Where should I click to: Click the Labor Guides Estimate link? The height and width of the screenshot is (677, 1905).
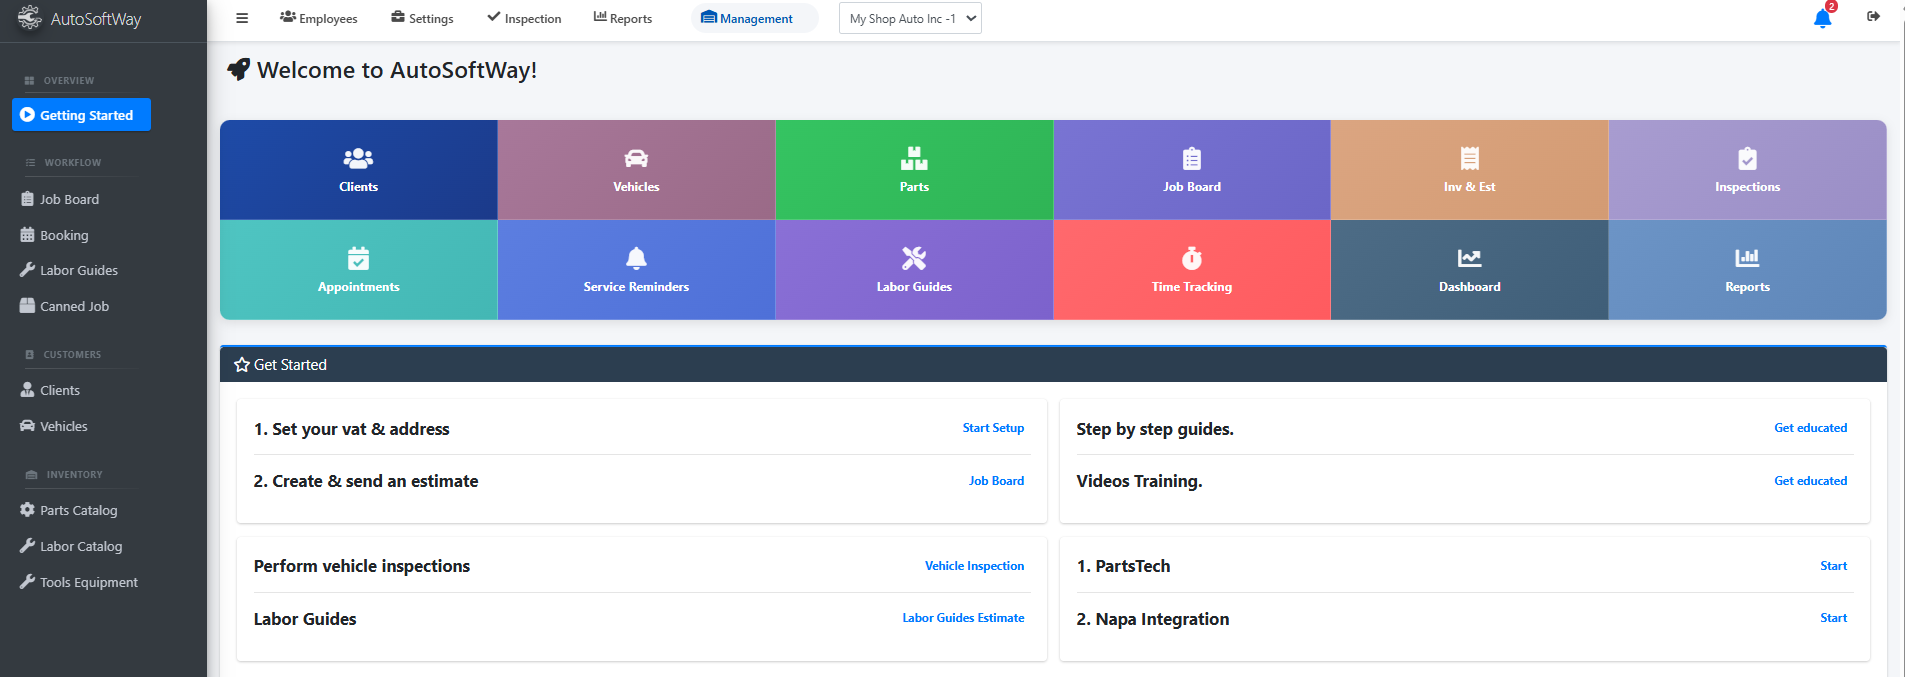point(963,618)
